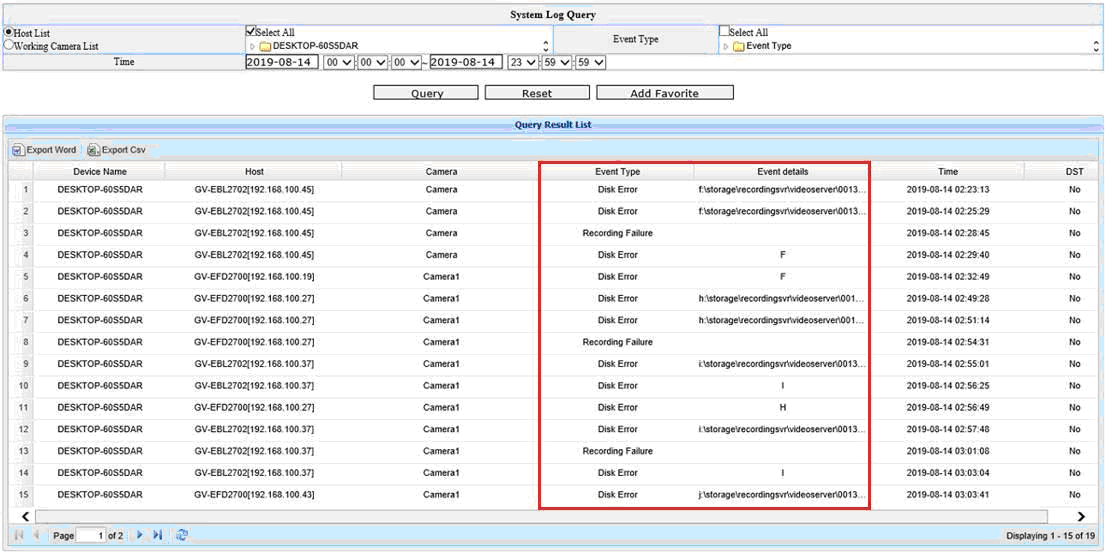Go to the next page arrow icon
Image resolution: width=1106 pixels, height=553 pixels.
tap(140, 535)
